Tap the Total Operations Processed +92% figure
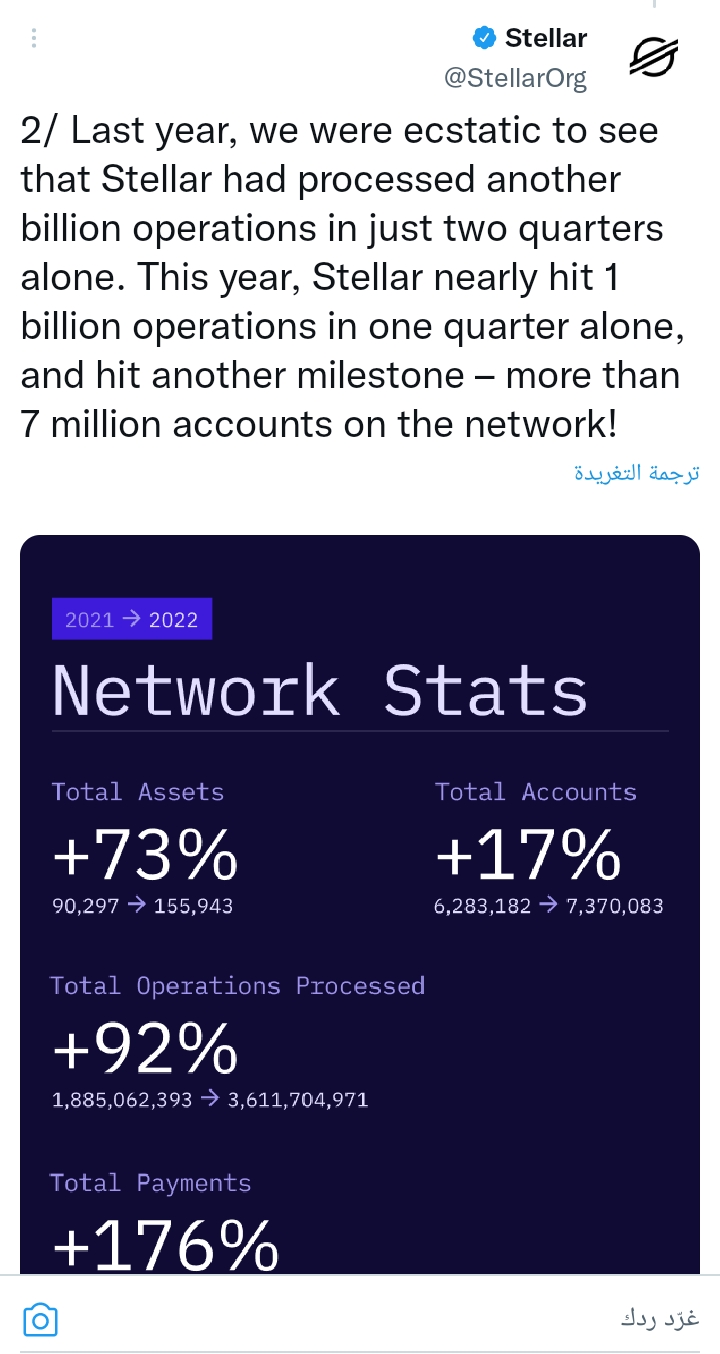This screenshot has width=720, height=1354. (145, 1049)
